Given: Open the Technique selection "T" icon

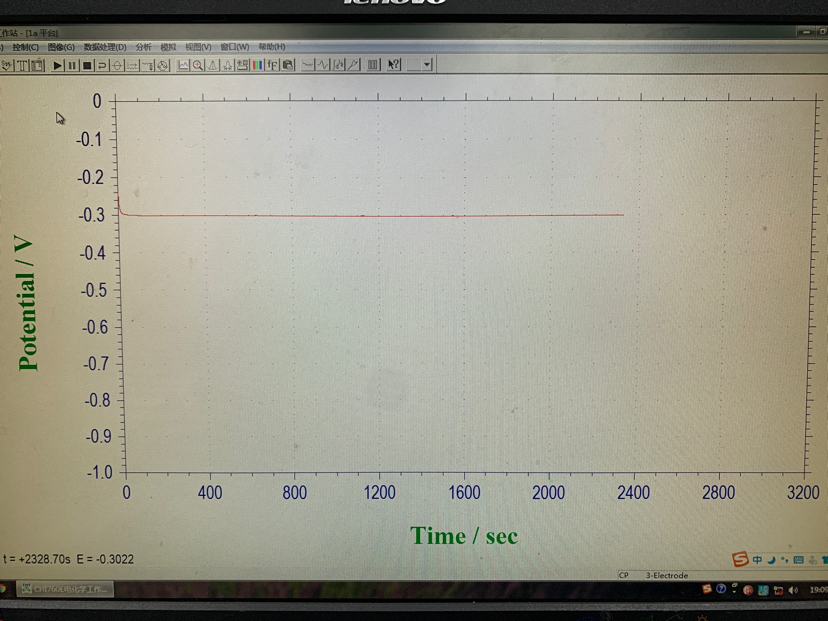Looking at the screenshot, I should tap(22, 65).
